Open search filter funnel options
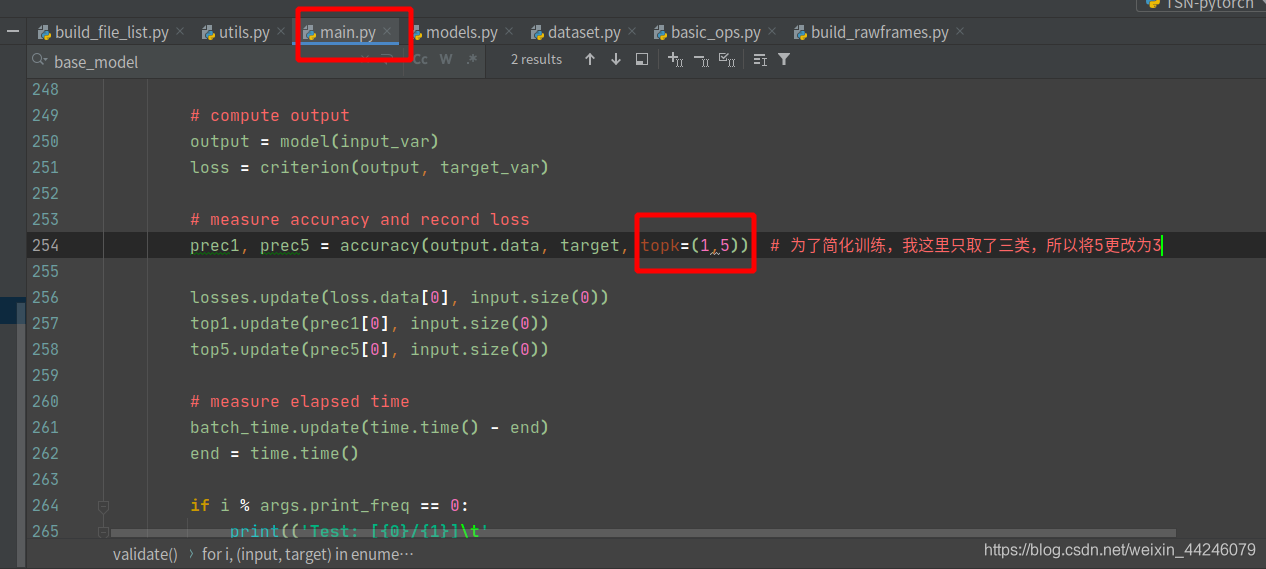 click(784, 60)
